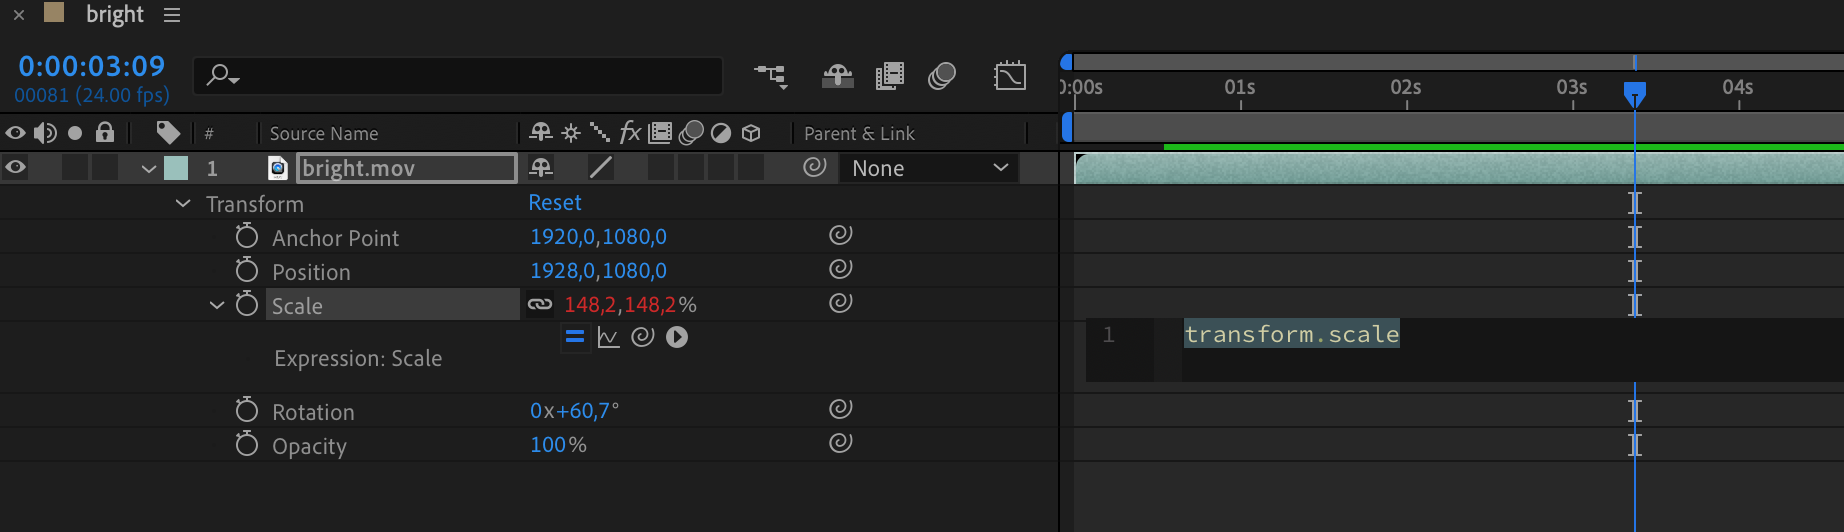Open the composition mini-flowchart
Screen dimensions: 1844x532
770,76
